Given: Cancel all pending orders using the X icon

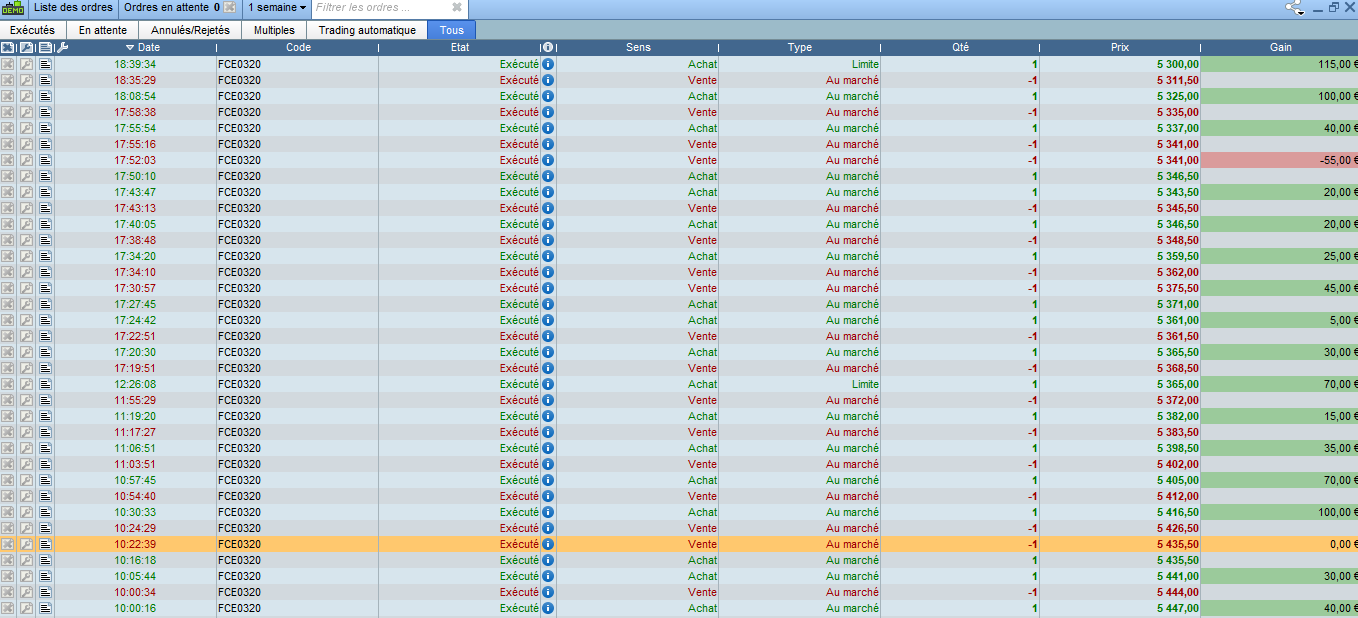Looking at the screenshot, I should click(230, 8).
